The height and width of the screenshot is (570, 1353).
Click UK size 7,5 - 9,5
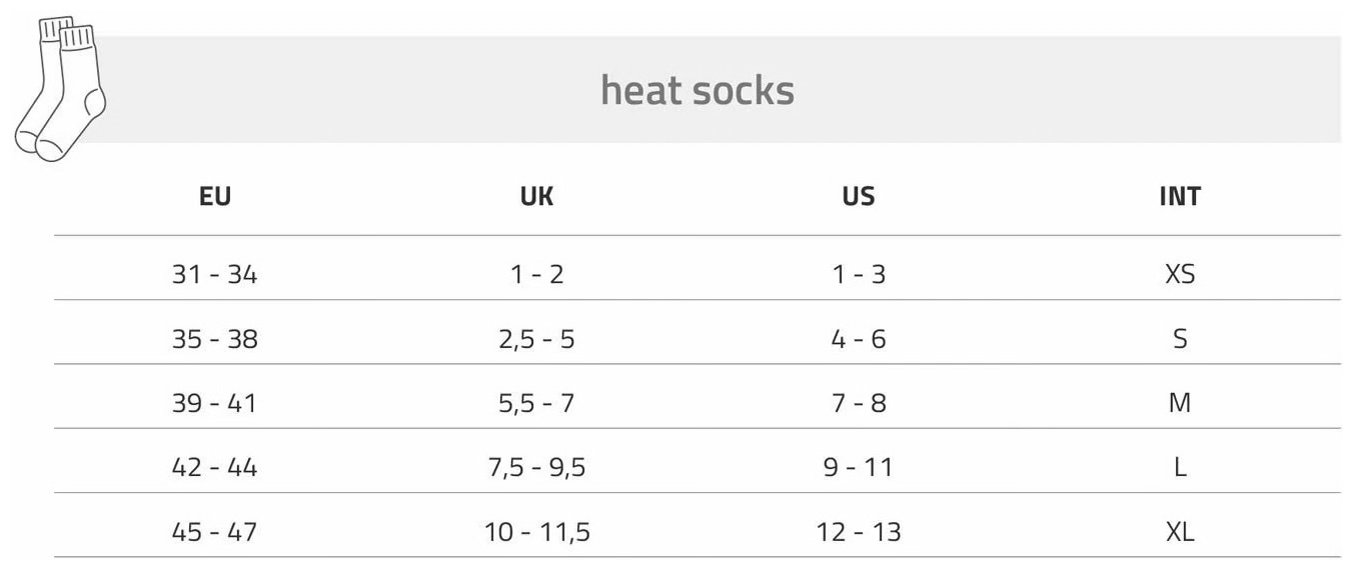537,467
